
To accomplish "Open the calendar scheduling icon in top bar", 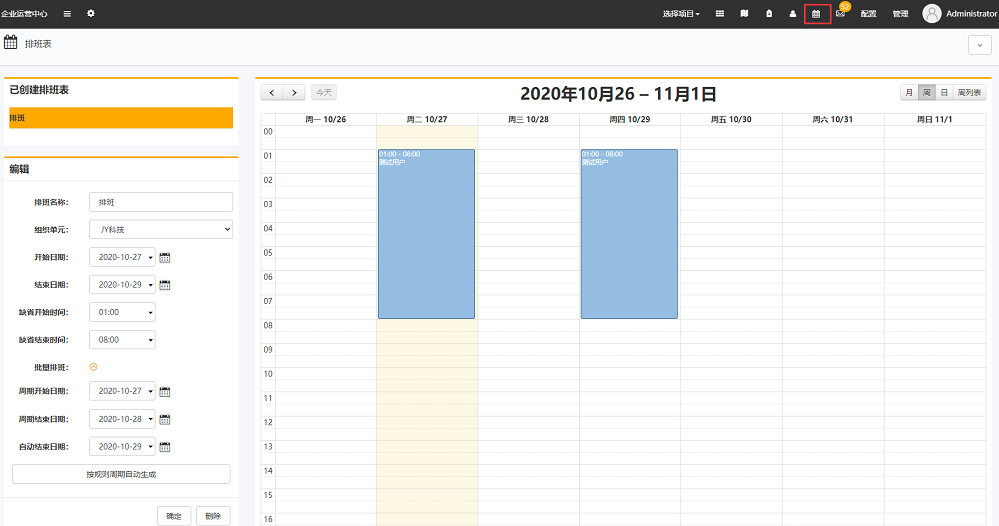I will coord(816,14).
